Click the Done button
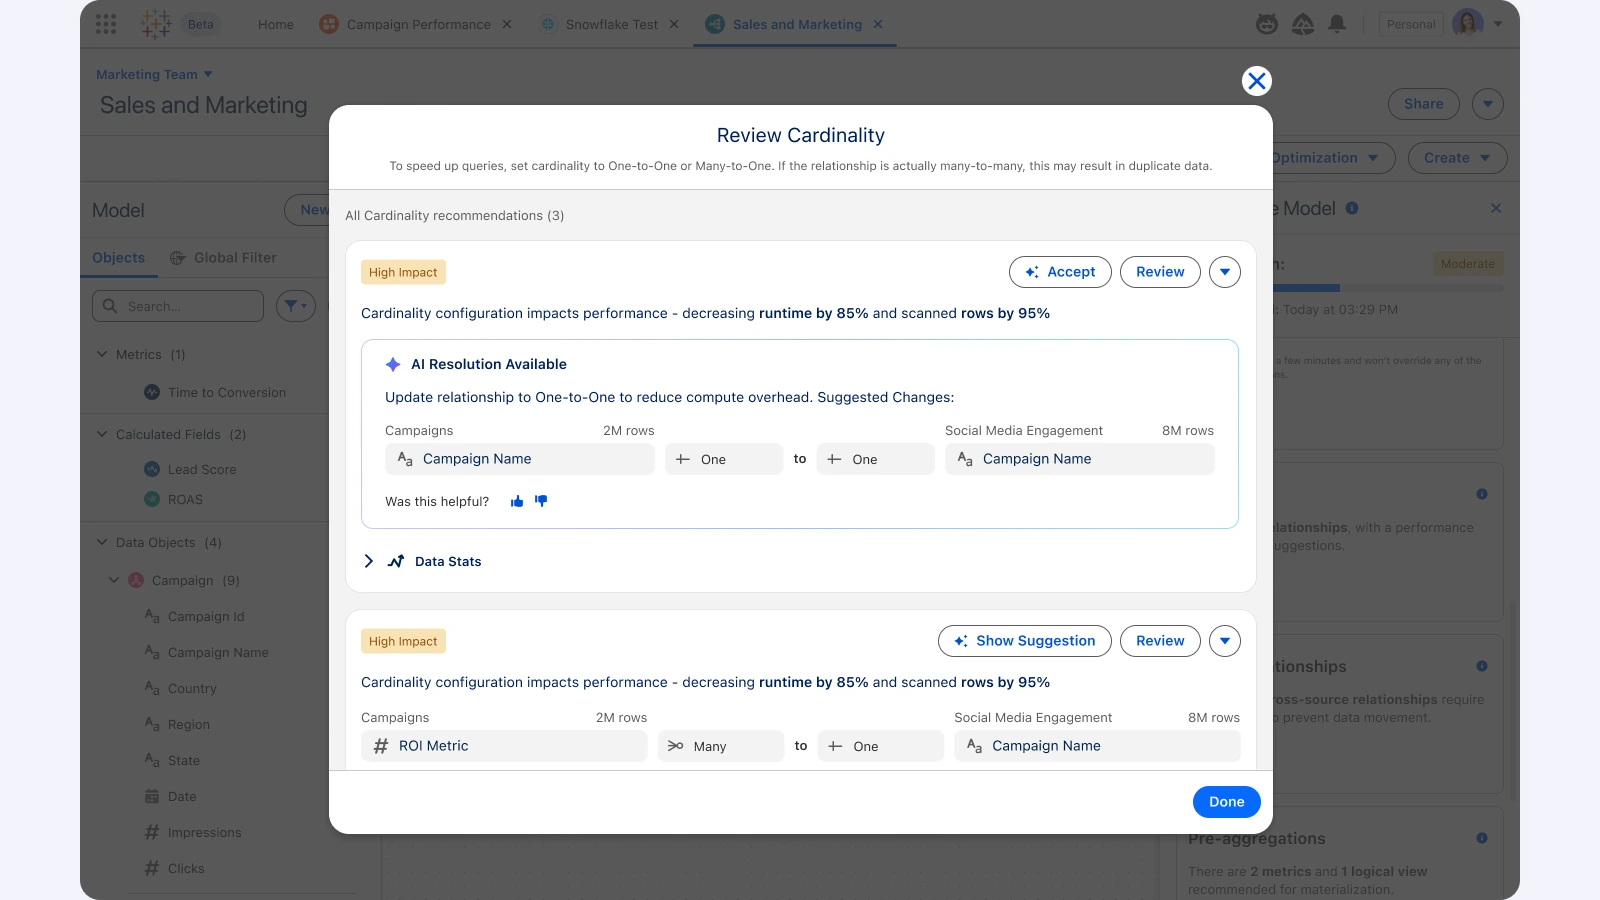1600x900 pixels. 1226,802
